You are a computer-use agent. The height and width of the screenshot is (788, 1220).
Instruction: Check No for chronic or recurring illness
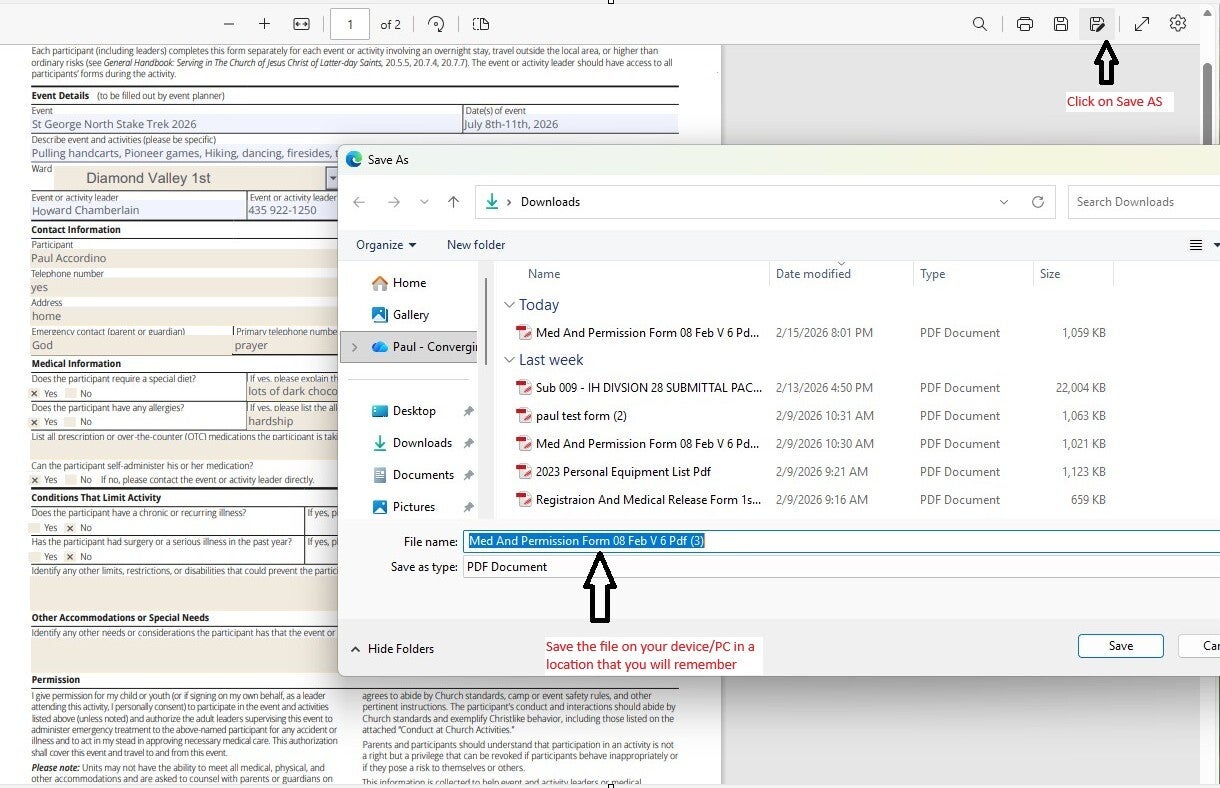coord(71,527)
